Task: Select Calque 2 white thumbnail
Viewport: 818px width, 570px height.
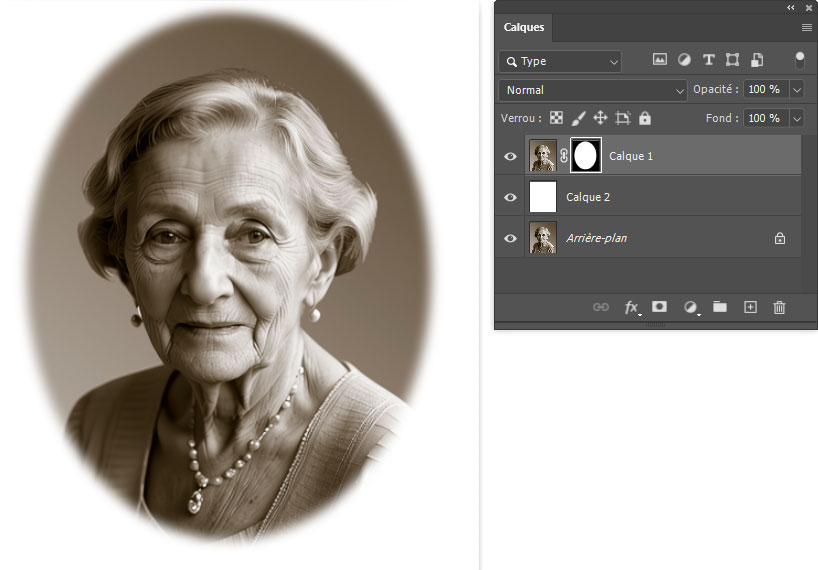Action: tap(543, 197)
